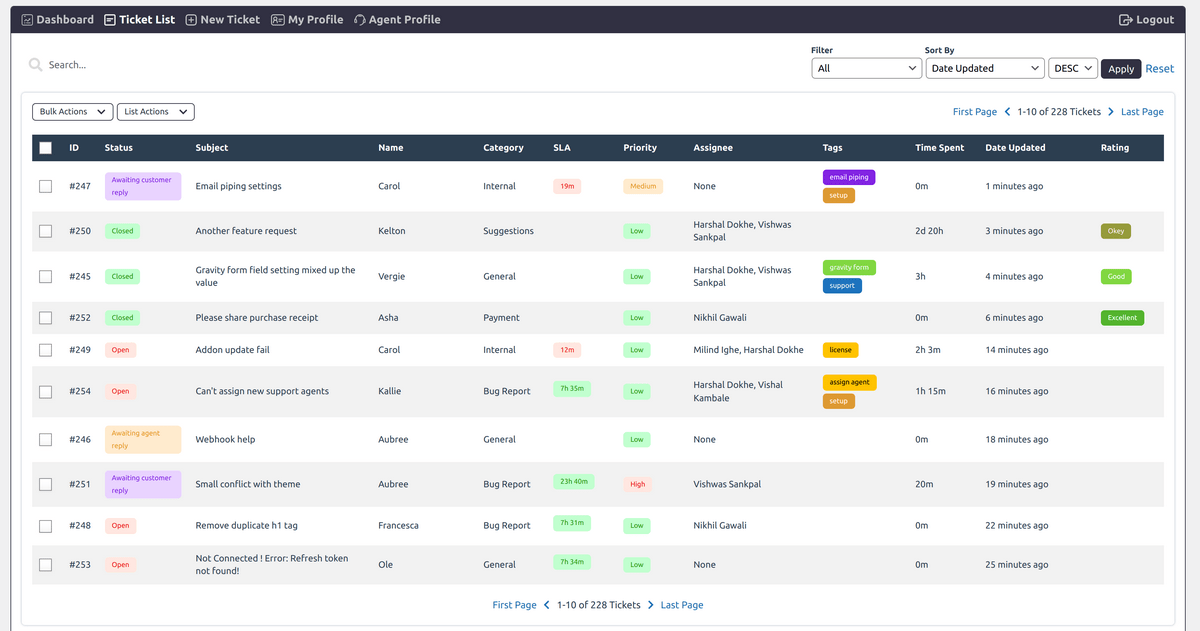Click the yellow 'license' tag

coord(841,350)
